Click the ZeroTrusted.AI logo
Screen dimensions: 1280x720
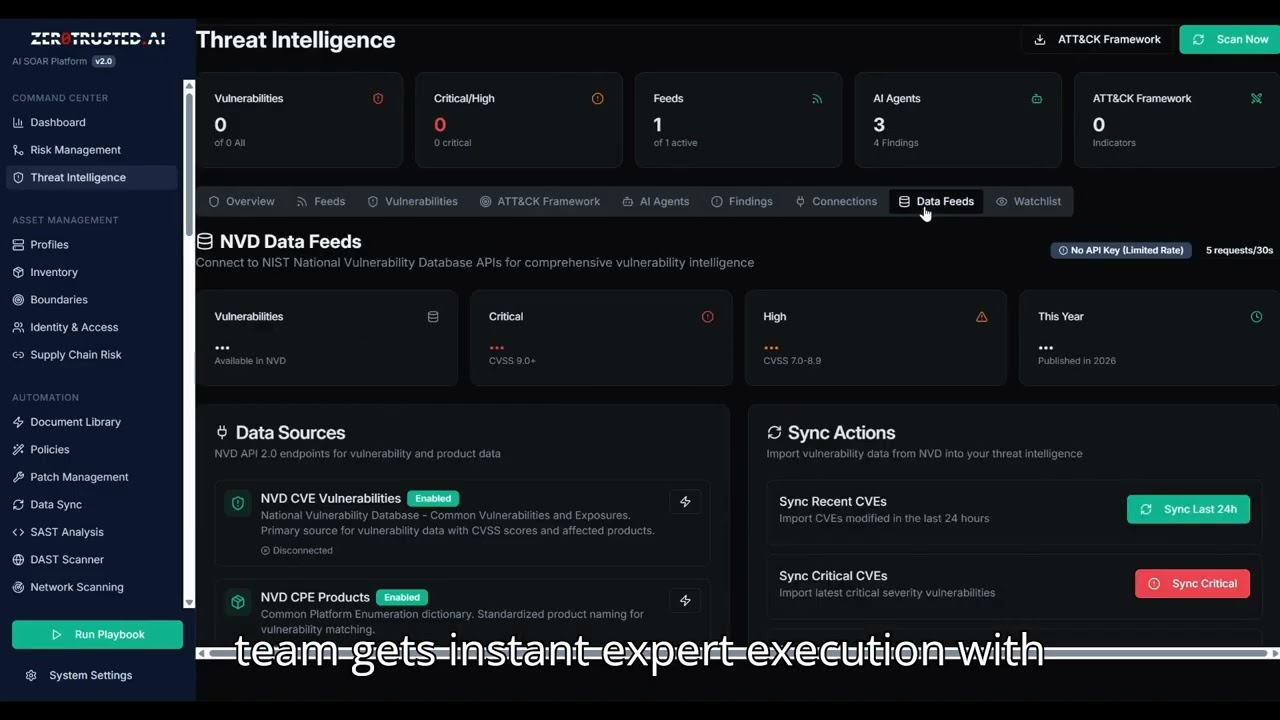coord(97,39)
